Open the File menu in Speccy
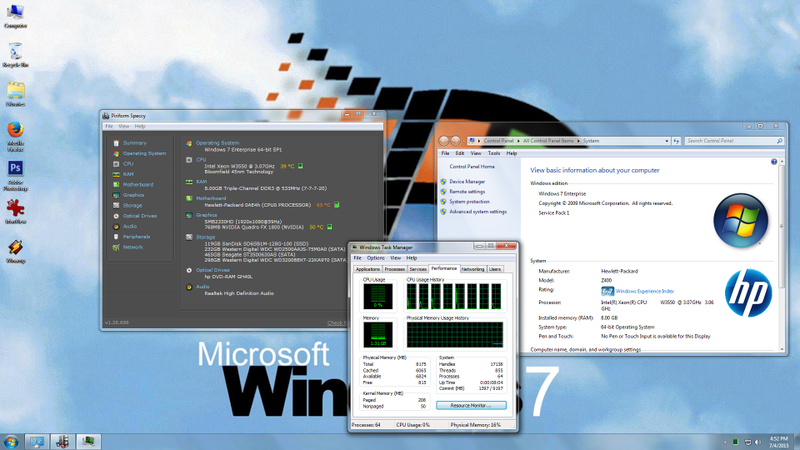 pos(109,126)
